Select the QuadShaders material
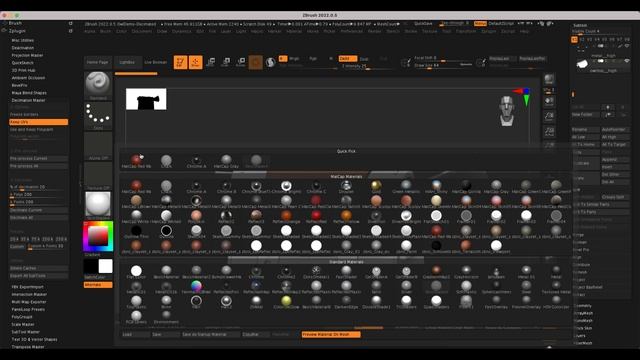The width and height of the screenshot is (640, 360). pos(436,301)
